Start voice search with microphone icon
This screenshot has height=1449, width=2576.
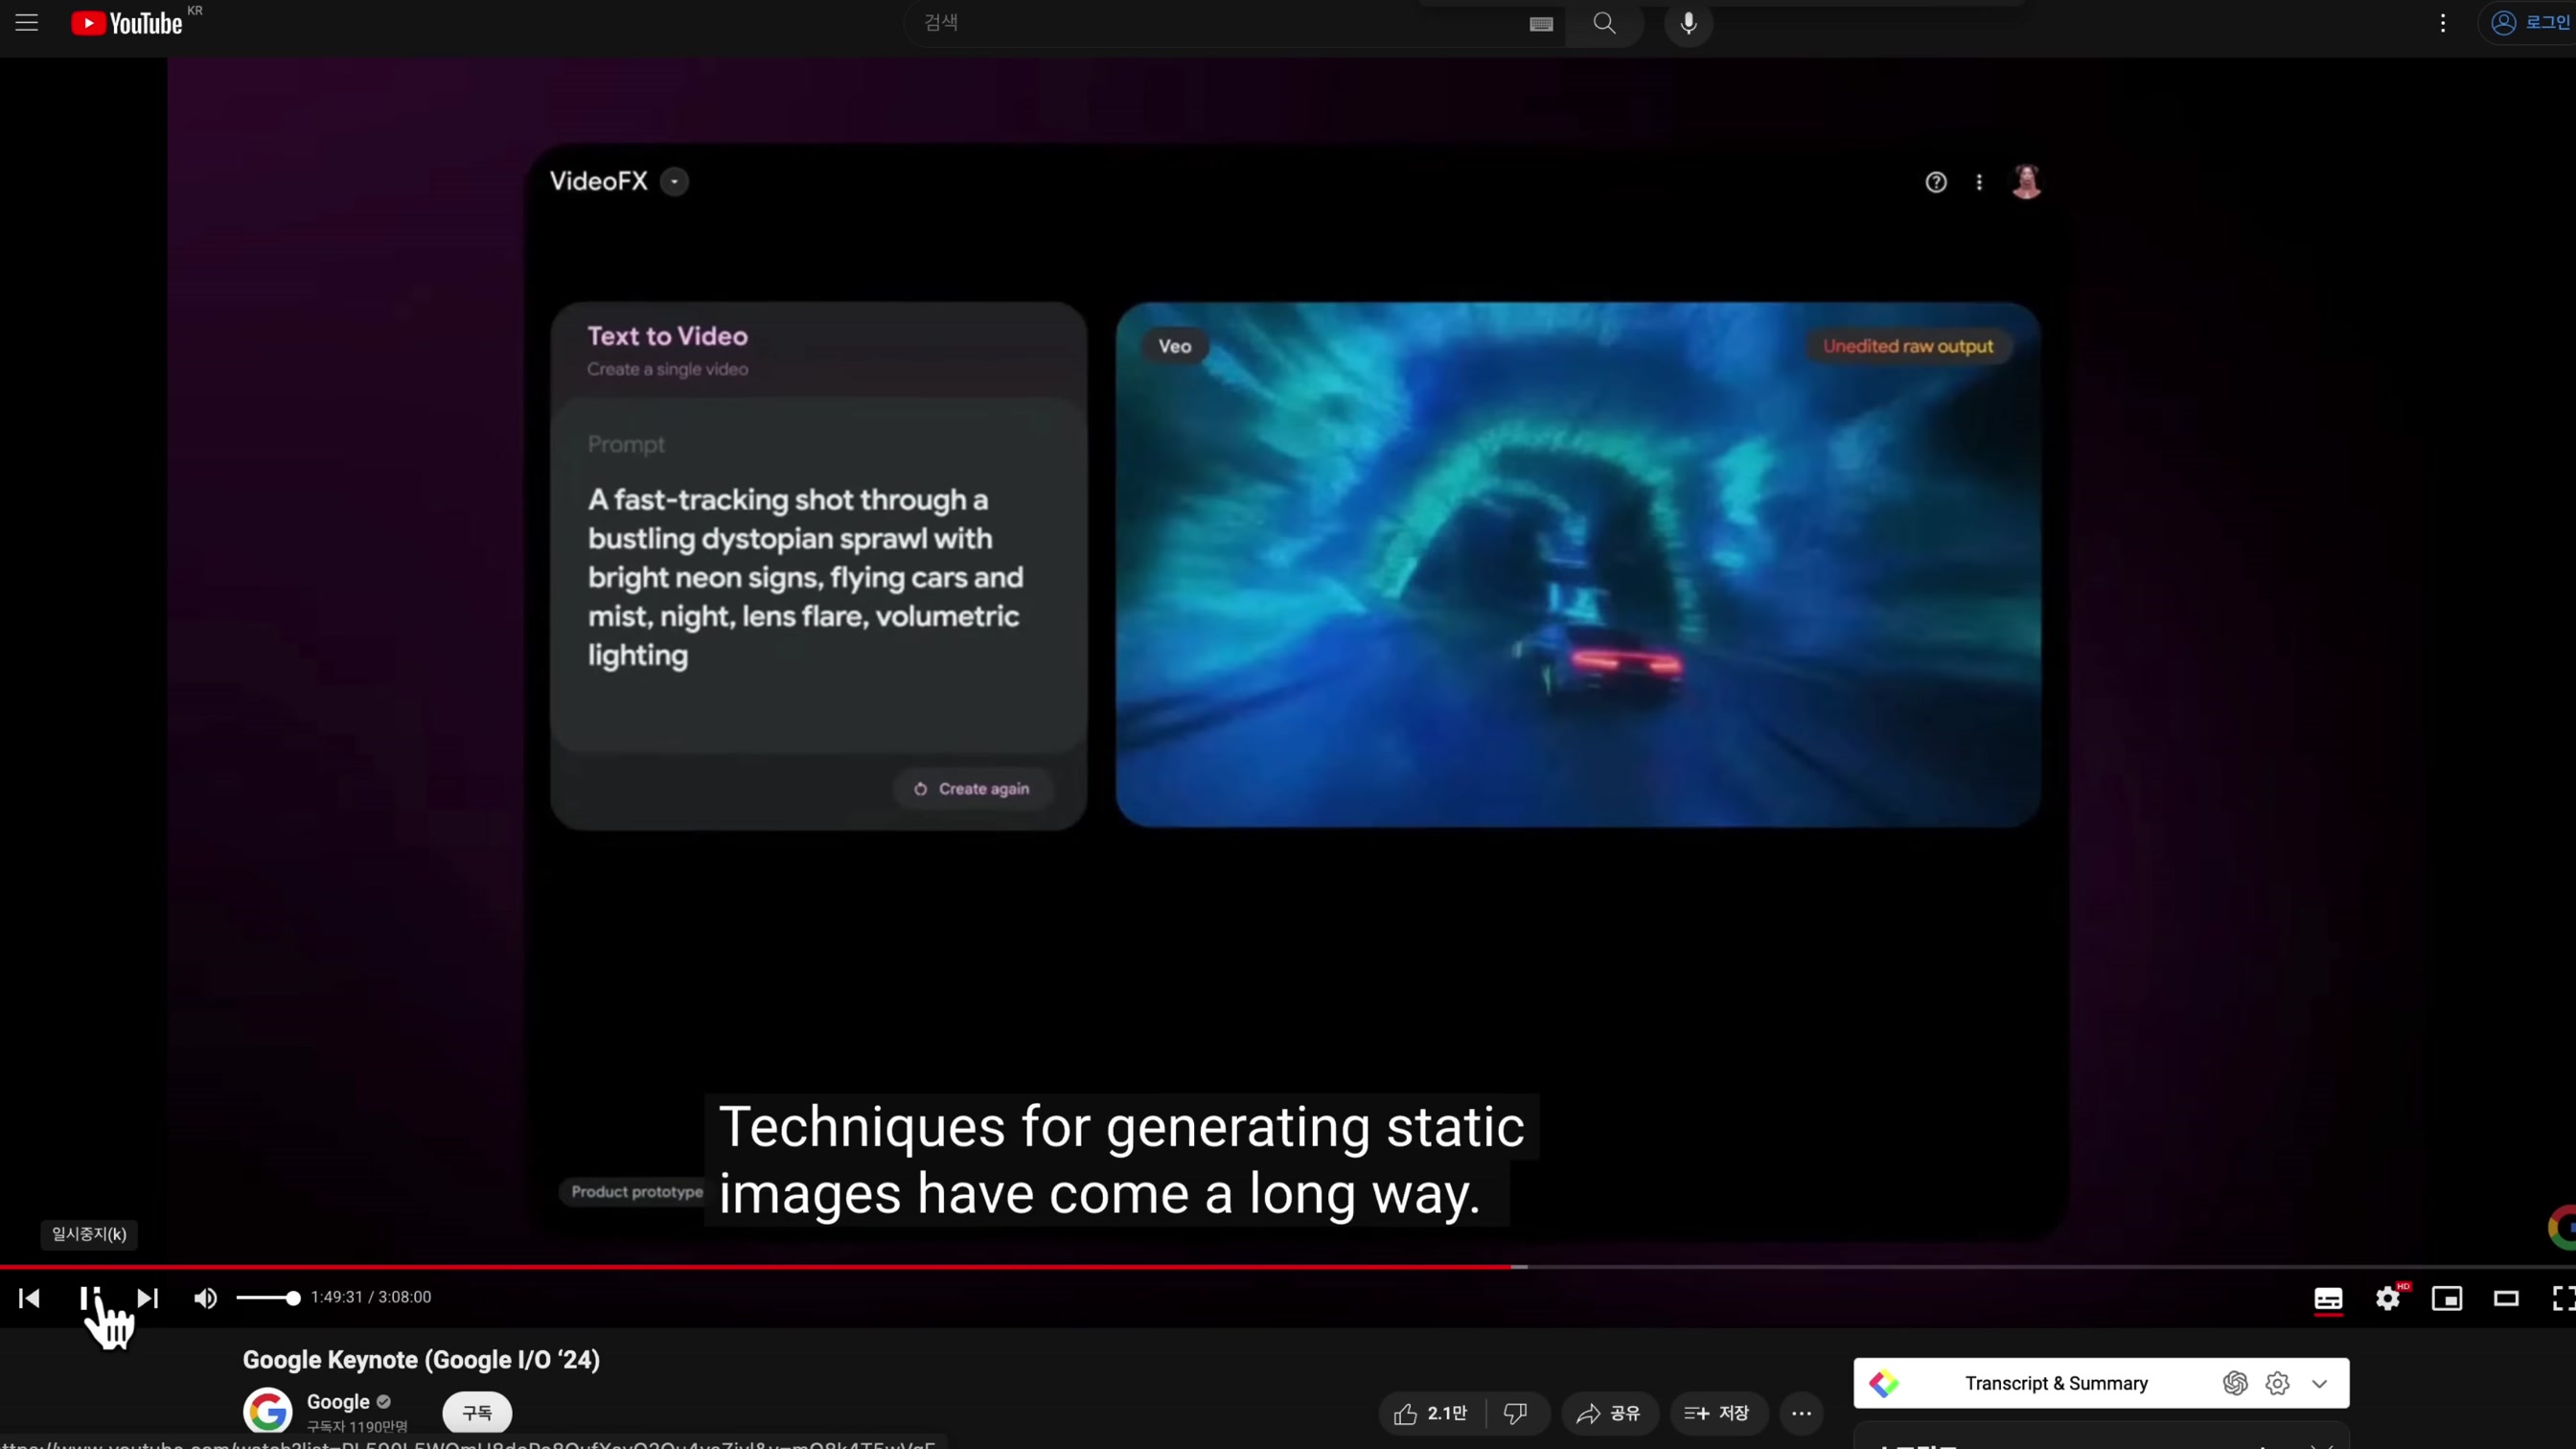[x=1688, y=22]
